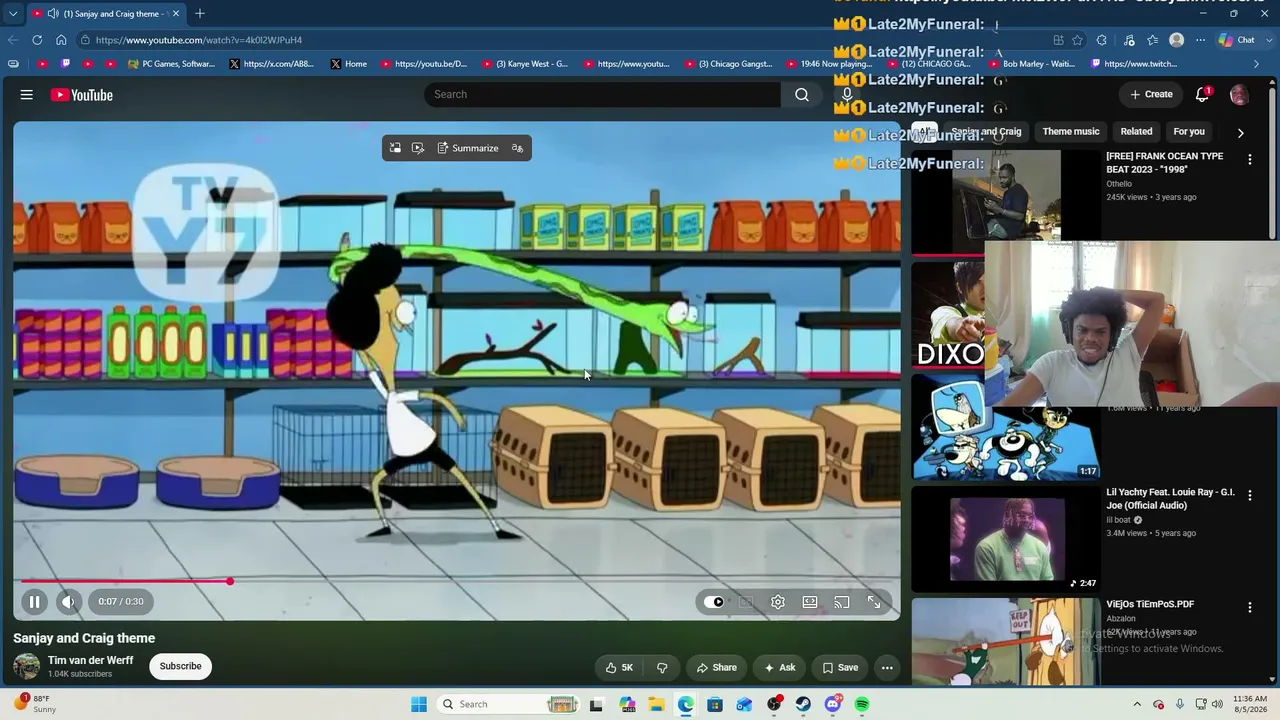Select the For you filter chip
Viewport: 1280px width, 720px height.
coord(1189,131)
